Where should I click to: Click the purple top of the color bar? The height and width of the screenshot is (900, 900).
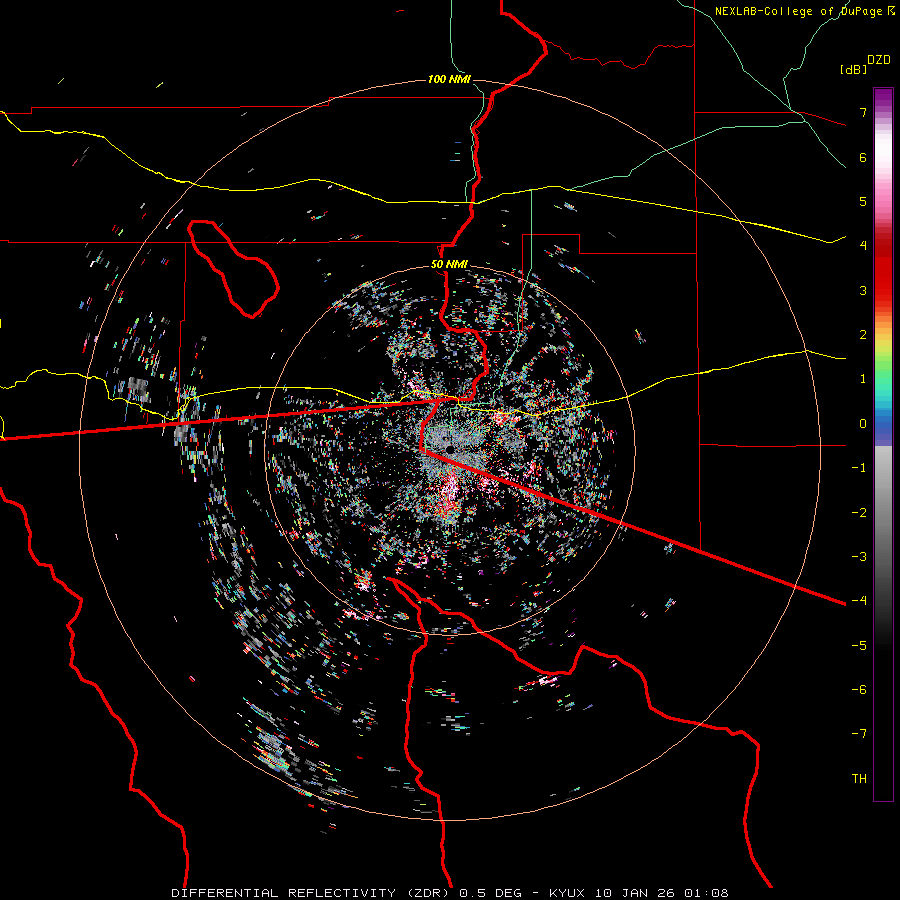coord(883,98)
